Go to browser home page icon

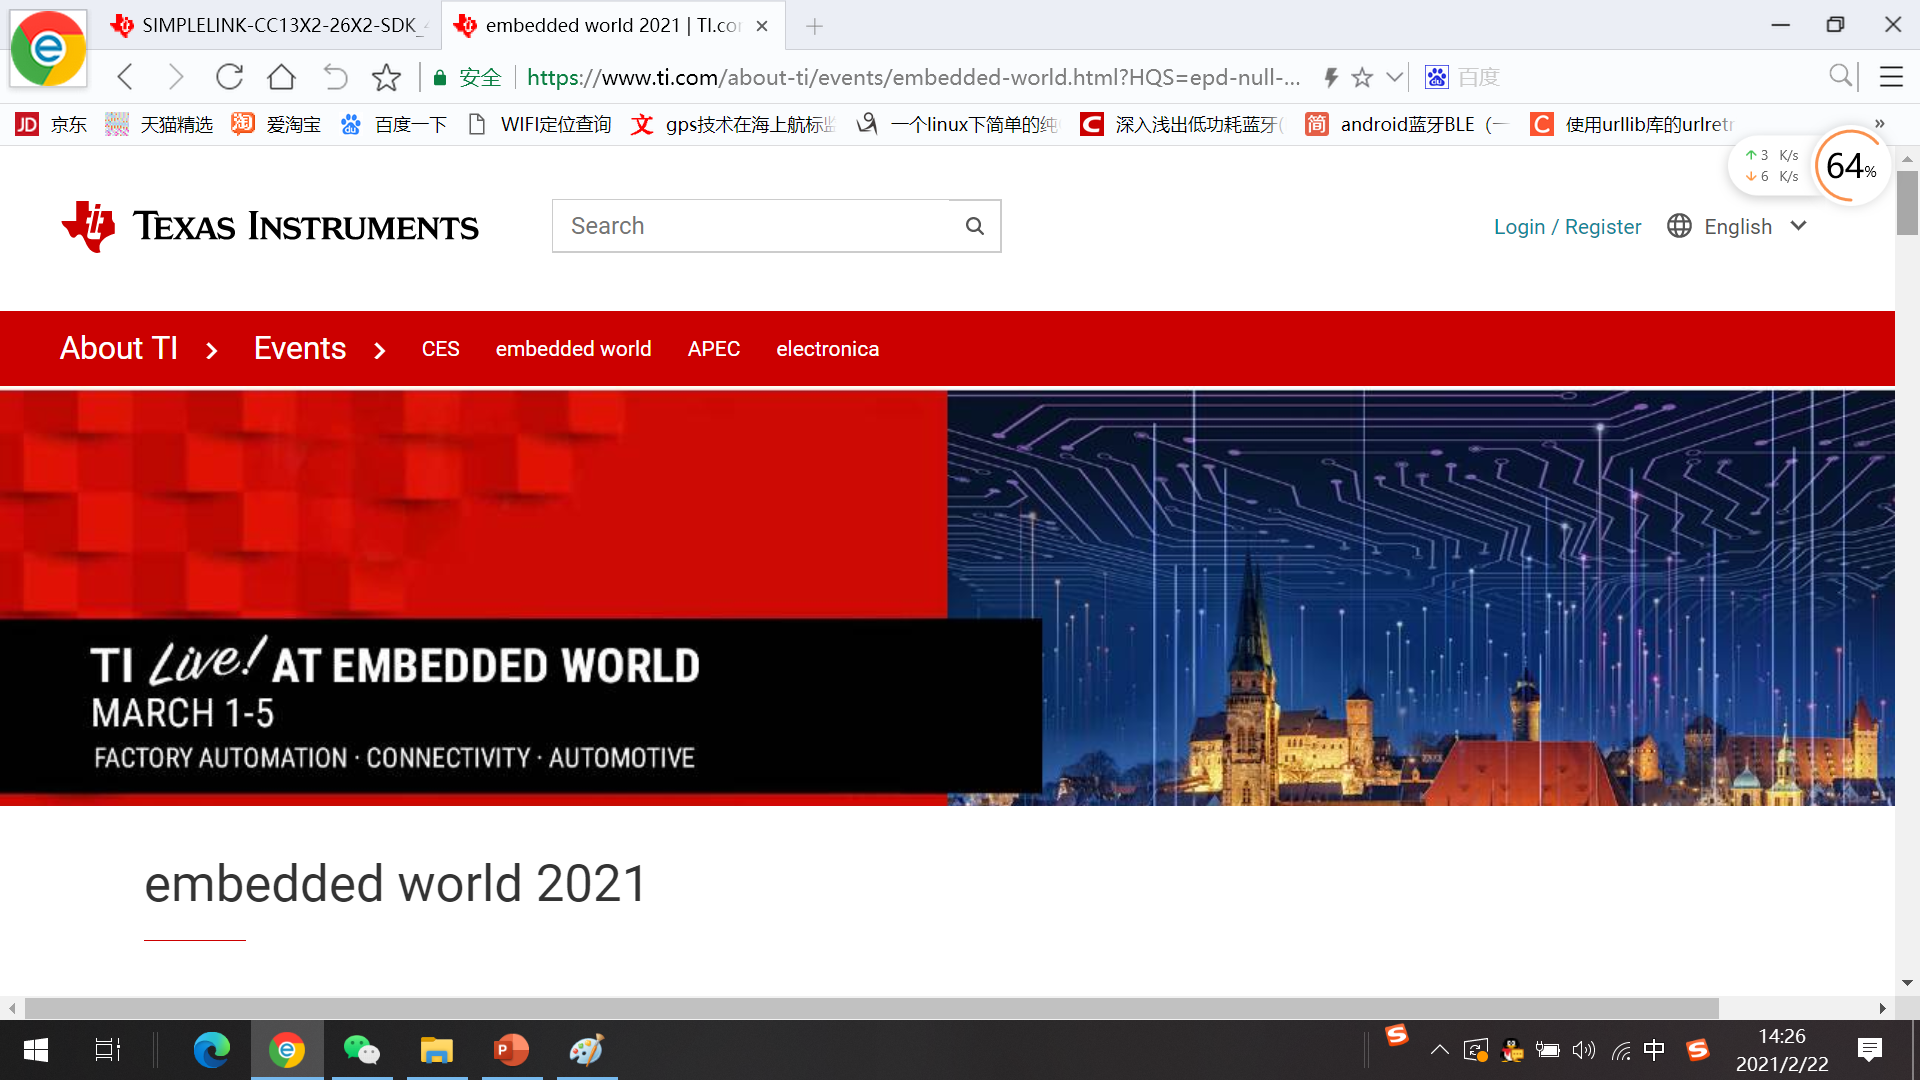(x=281, y=77)
